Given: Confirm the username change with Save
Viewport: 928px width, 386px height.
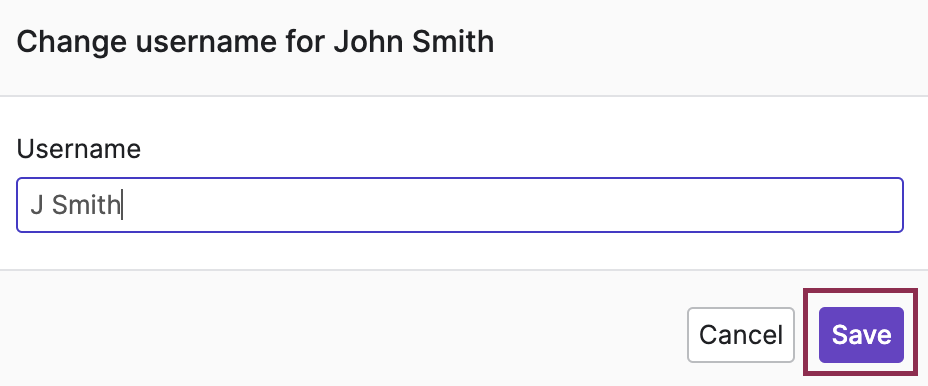Looking at the screenshot, I should (861, 335).
